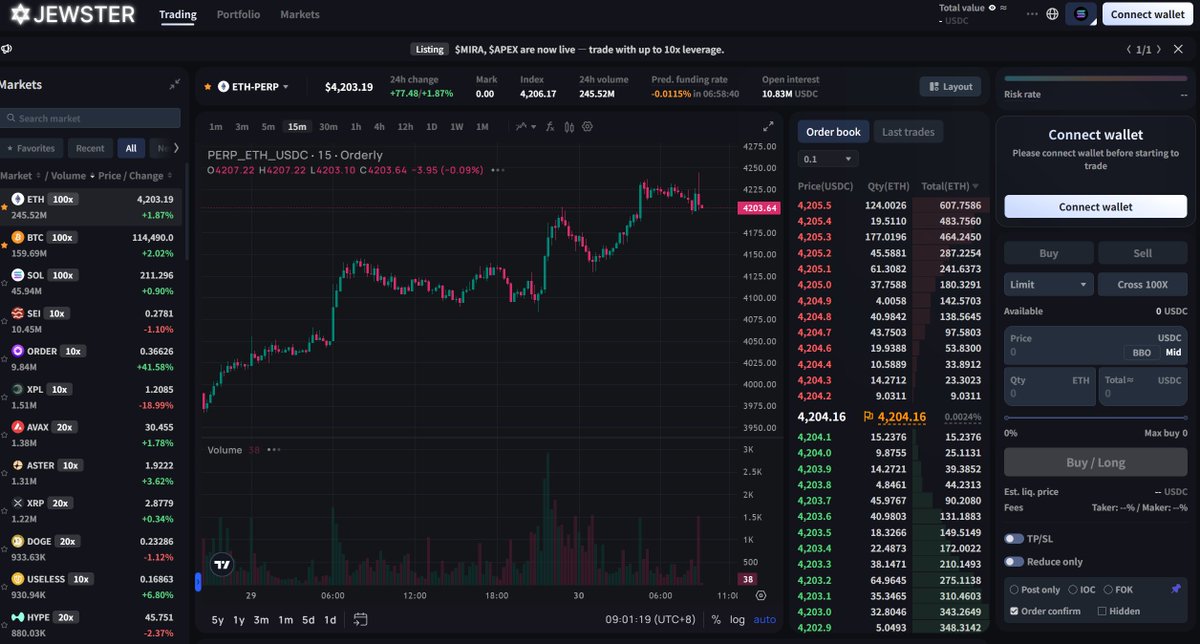
Task: Click the AVAX coin icon in markets list
Action: click(x=18, y=427)
